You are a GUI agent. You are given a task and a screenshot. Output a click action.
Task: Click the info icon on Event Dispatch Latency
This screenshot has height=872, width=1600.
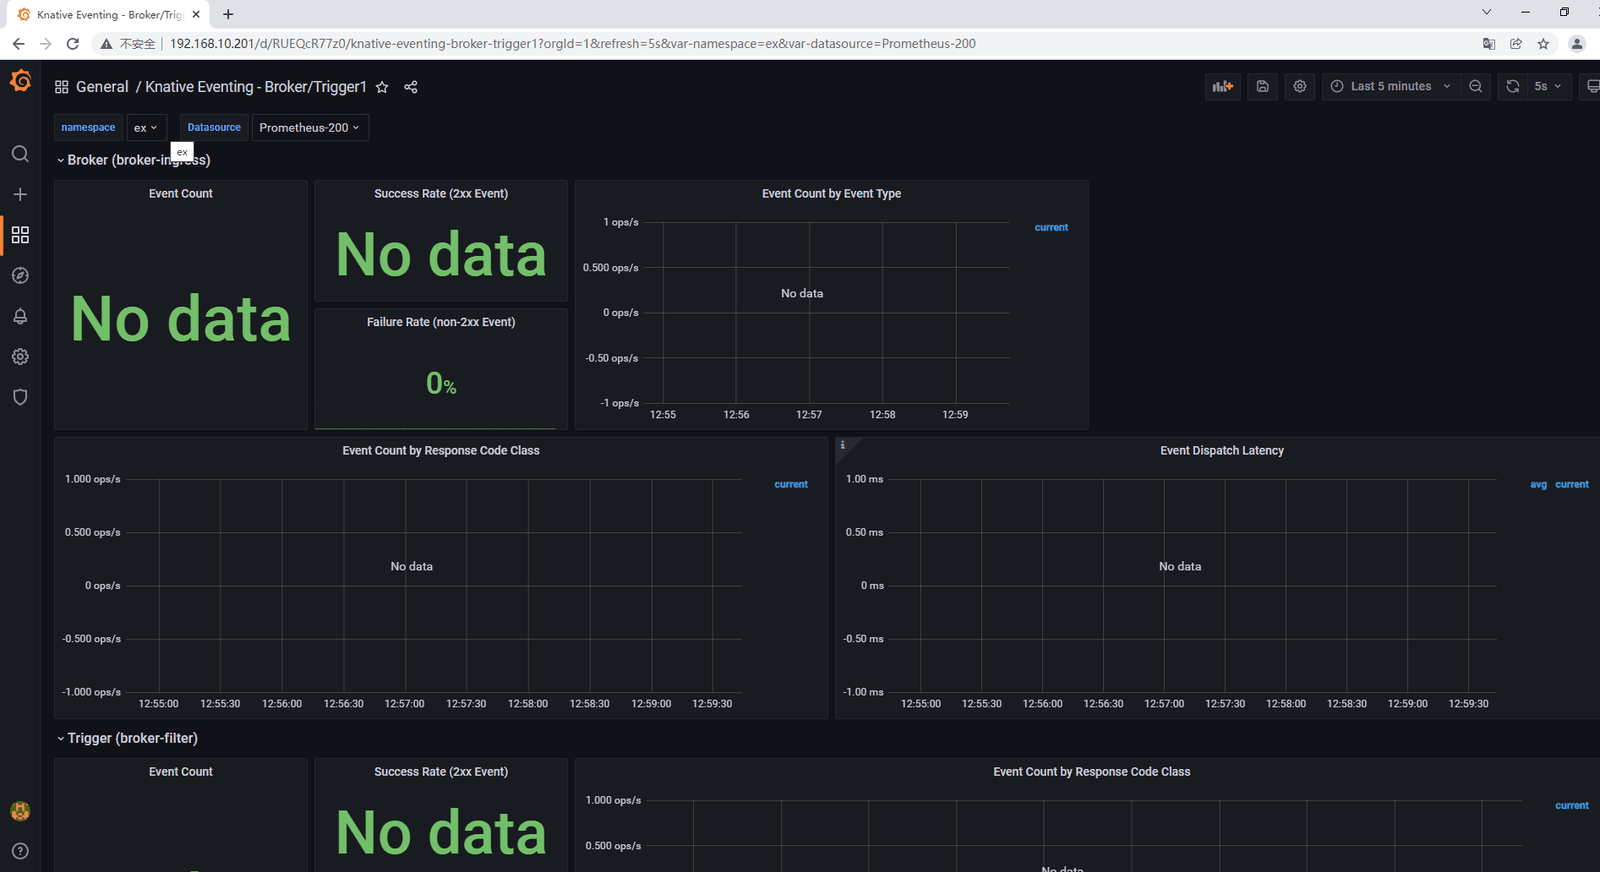(x=843, y=445)
